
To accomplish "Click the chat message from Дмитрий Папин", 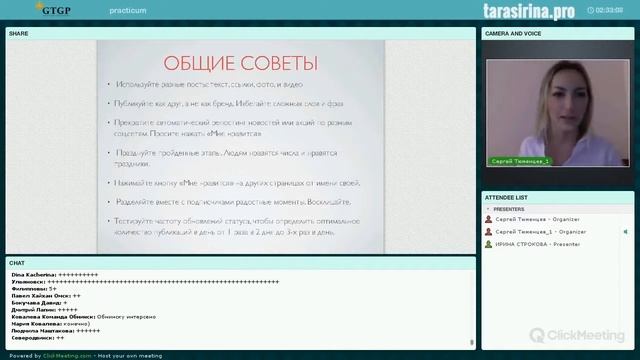I will click(x=44, y=310).
